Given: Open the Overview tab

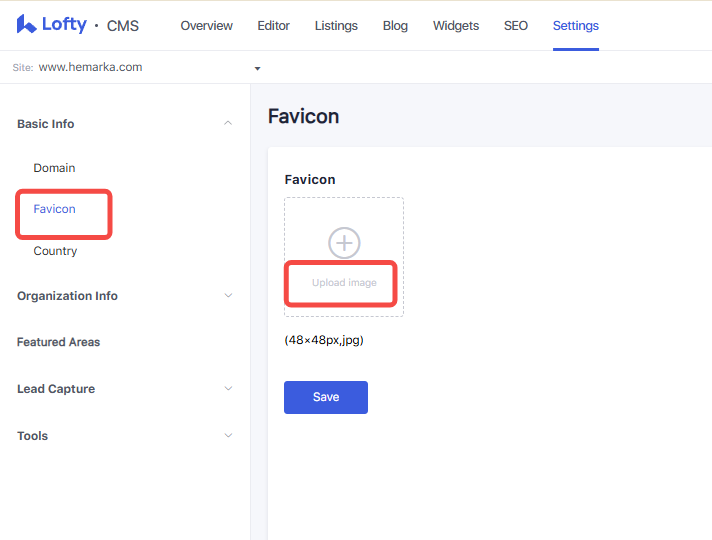Looking at the screenshot, I should click(207, 26).
